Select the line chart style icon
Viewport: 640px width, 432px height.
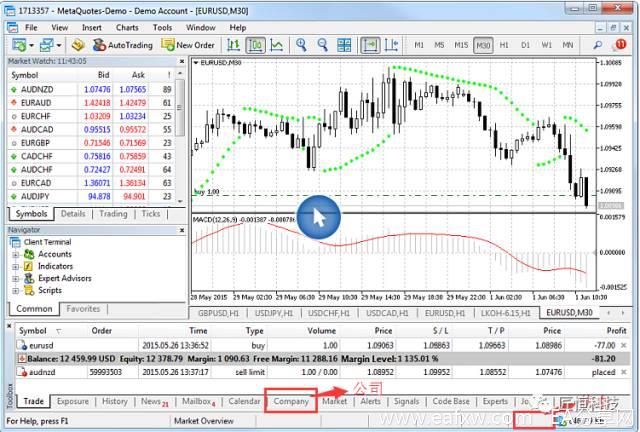(277, 45)
